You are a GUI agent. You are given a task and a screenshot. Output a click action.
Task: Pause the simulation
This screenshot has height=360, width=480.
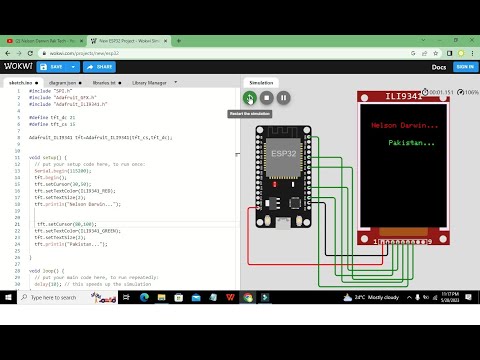click(x=284, y=98)
